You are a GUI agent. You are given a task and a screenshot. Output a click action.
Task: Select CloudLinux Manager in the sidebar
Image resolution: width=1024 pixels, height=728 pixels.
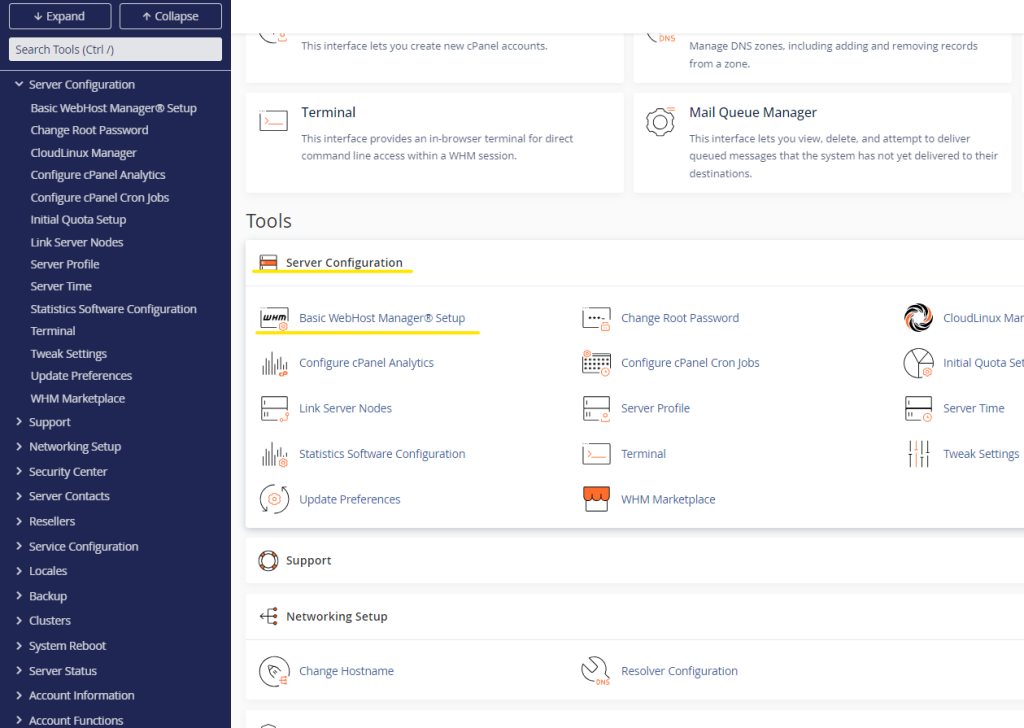point(83,153)
